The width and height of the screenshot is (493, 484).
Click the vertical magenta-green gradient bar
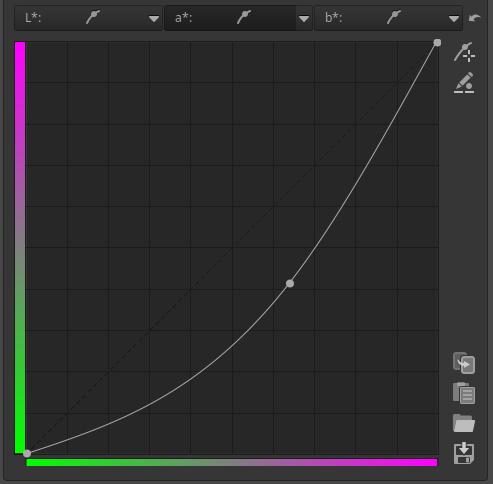[x=20, y=248]
